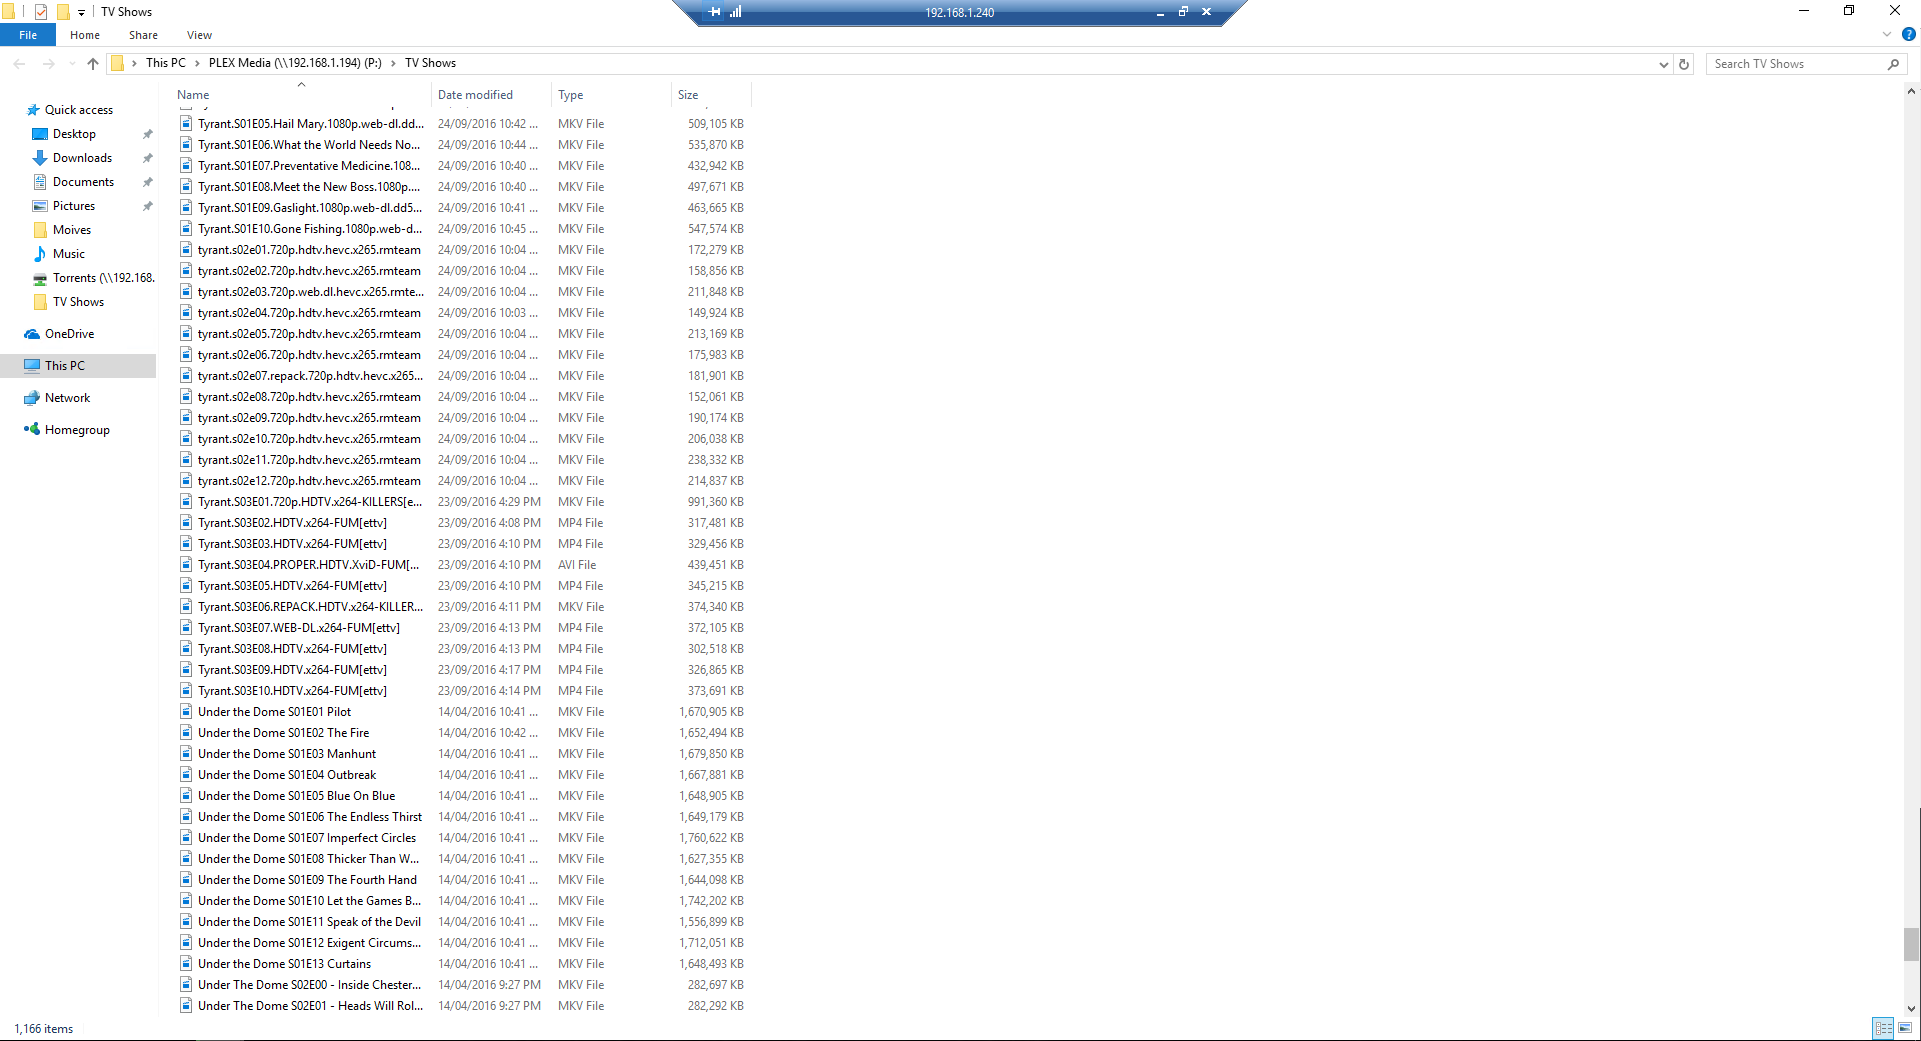Select Under the Dome S01E01 Pilot
This screenshot has width=1921, height=1041.
pos(275,712)
